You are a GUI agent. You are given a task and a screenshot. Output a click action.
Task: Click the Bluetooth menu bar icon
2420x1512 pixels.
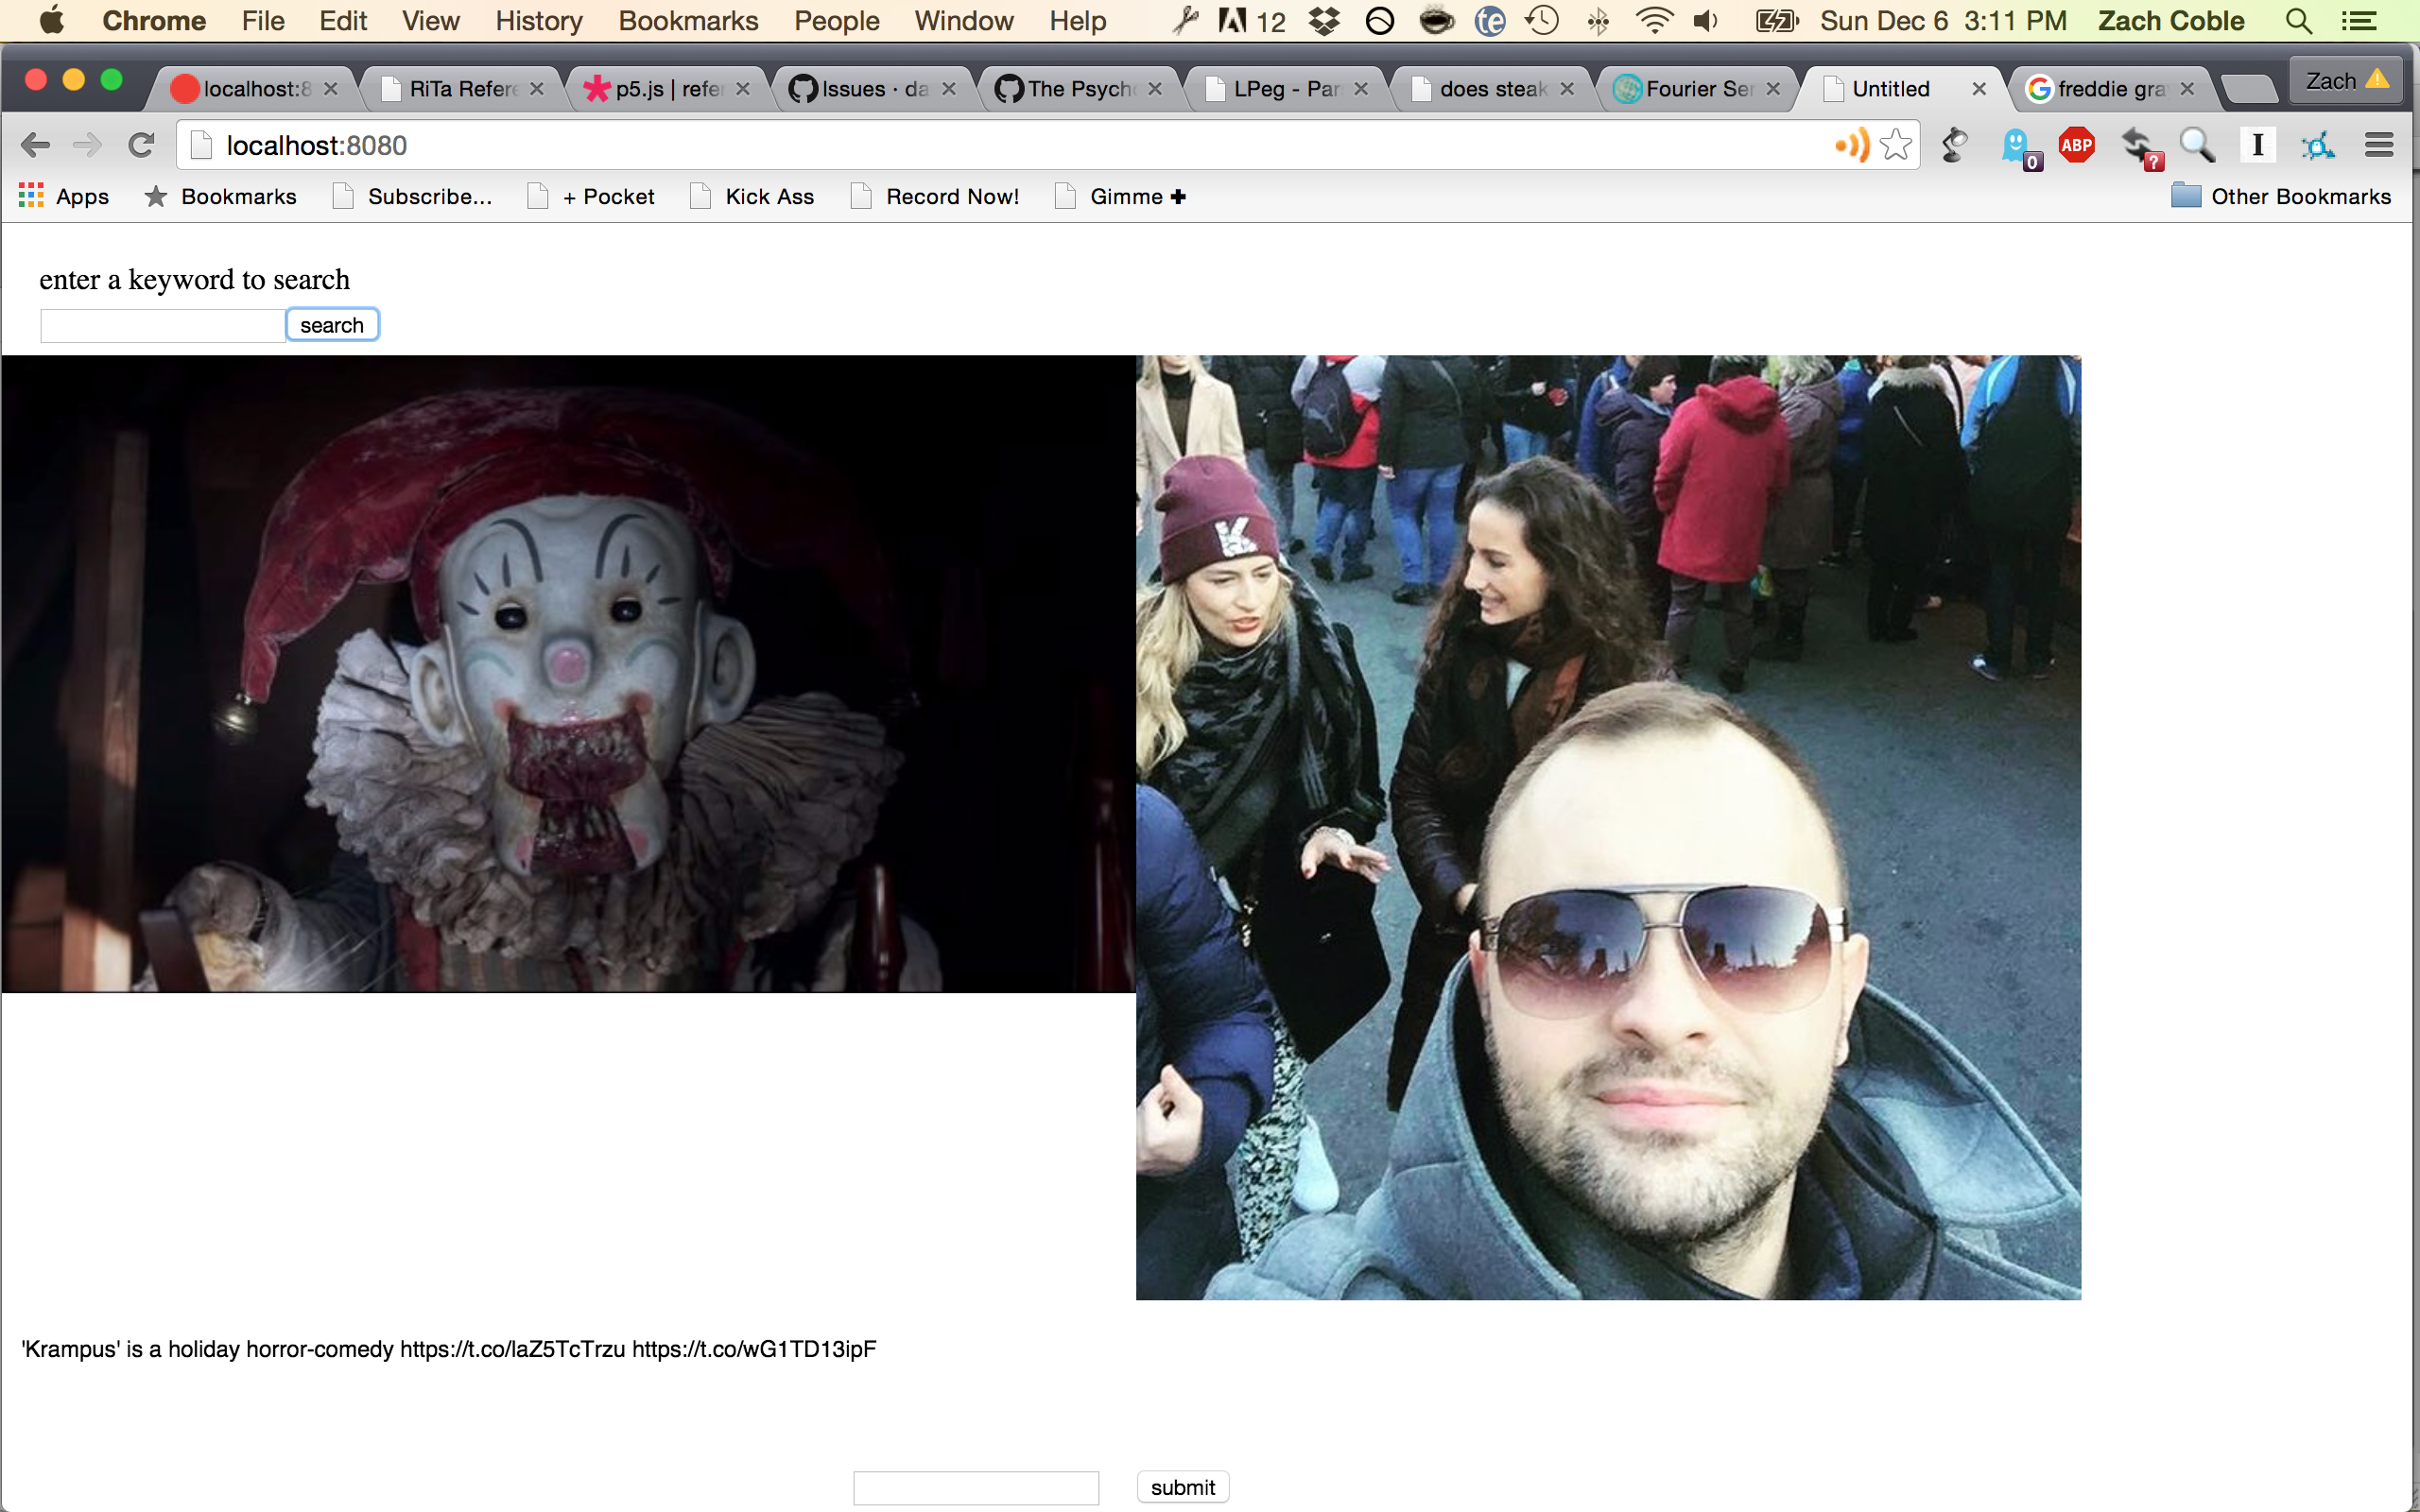pos(1598,21)
